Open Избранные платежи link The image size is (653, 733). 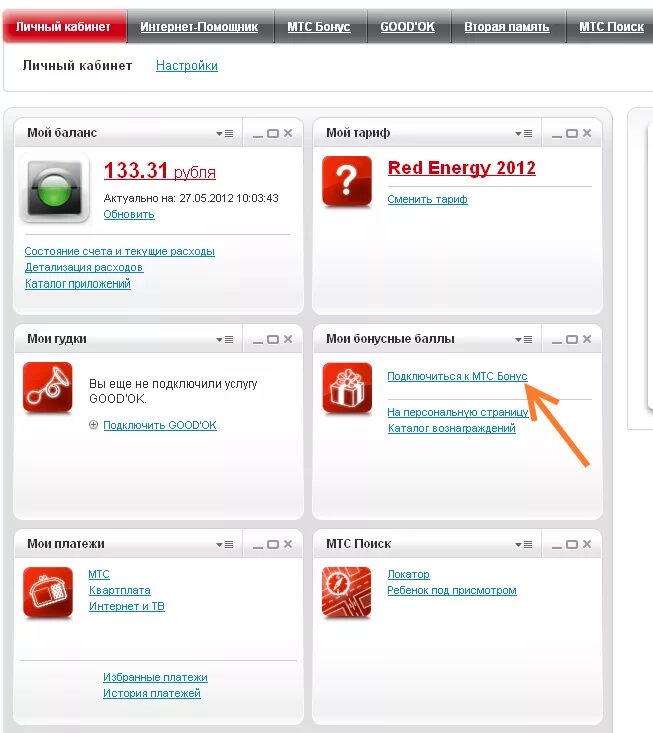(x=155, y=677)
